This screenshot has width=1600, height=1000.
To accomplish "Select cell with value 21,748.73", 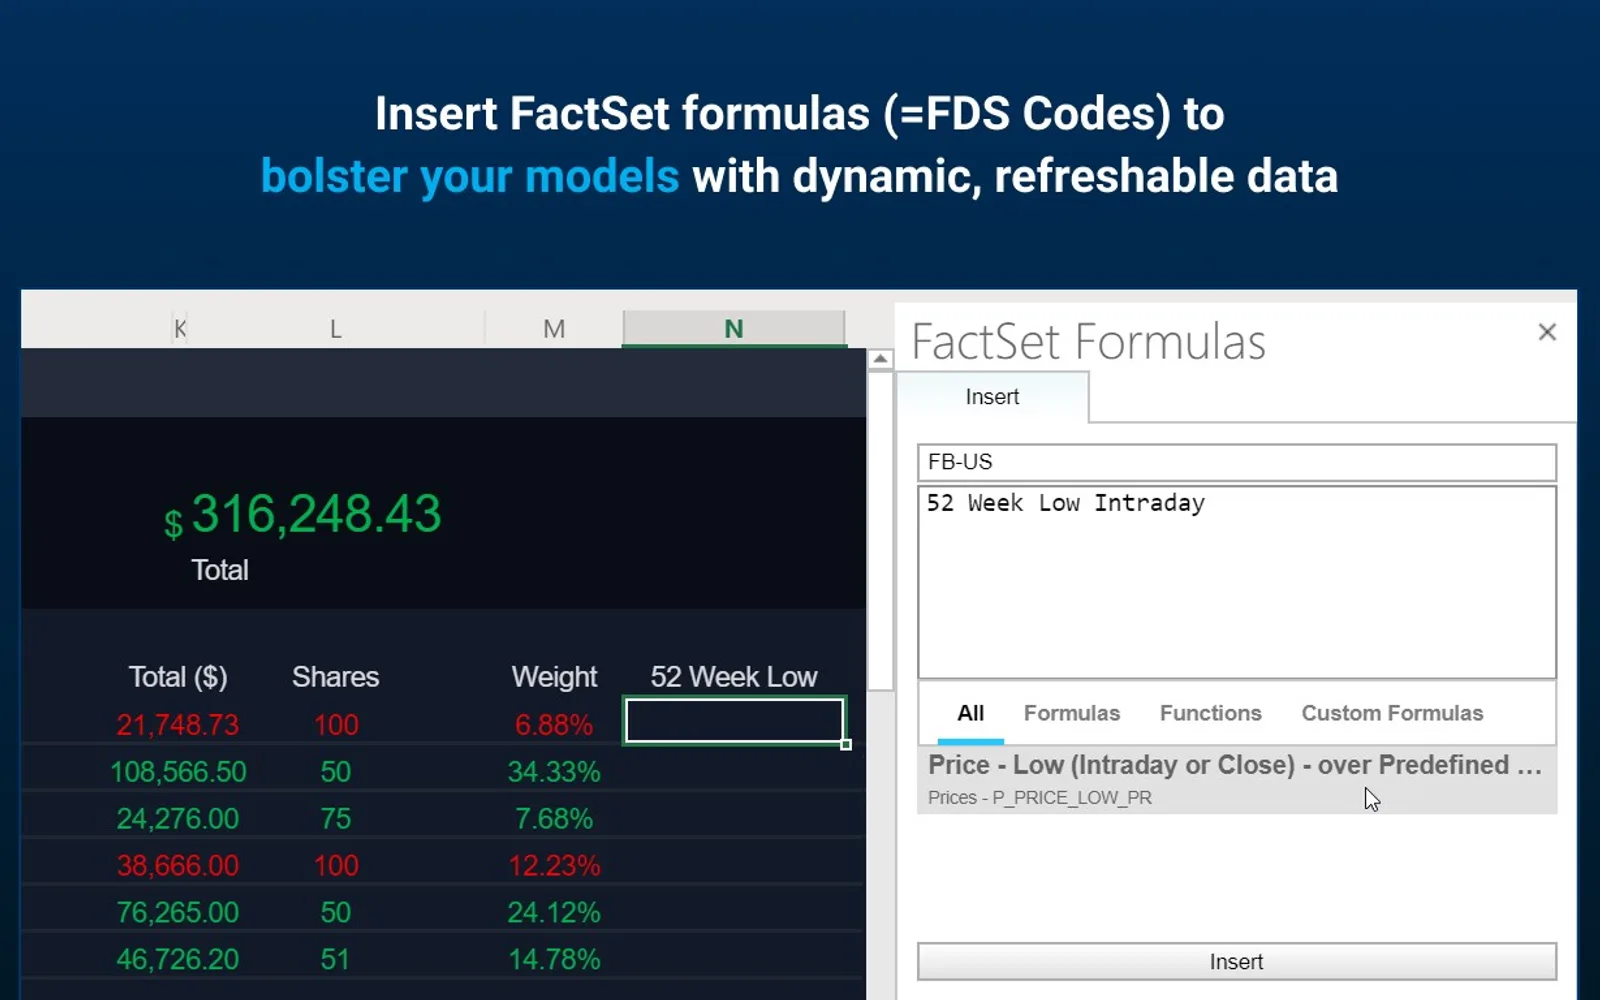I will click(x=178, y=725).
